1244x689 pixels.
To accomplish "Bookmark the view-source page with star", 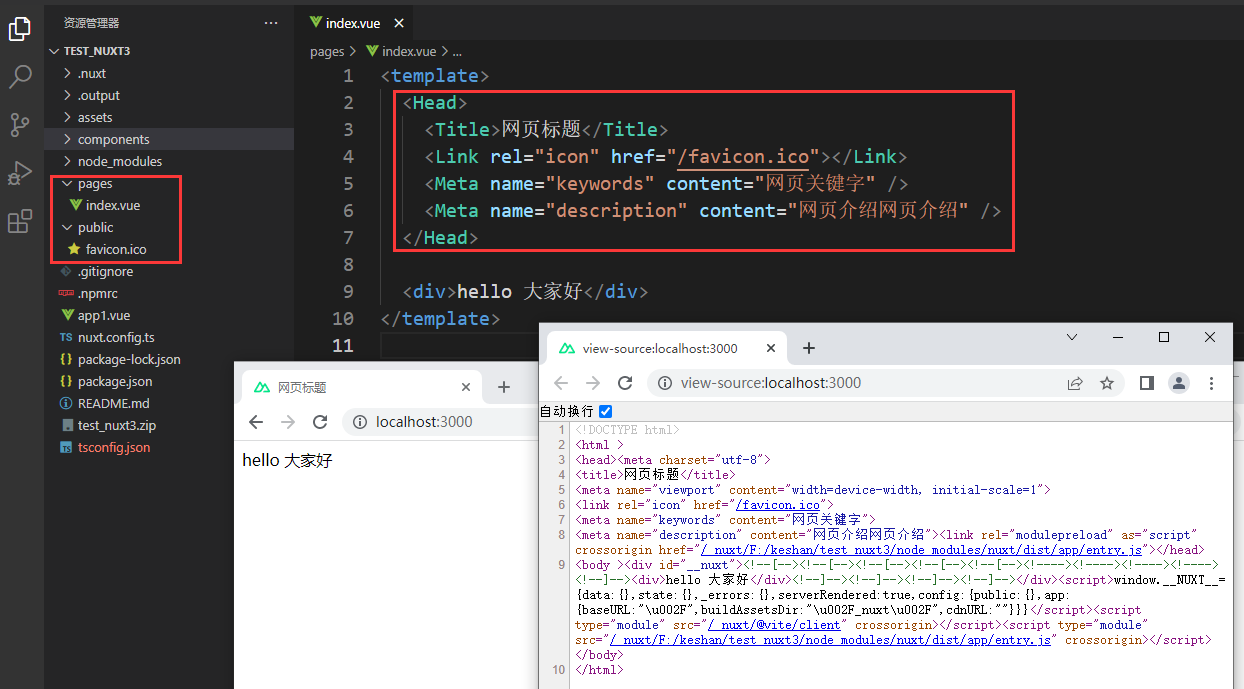I will [x=1107, y=383].
